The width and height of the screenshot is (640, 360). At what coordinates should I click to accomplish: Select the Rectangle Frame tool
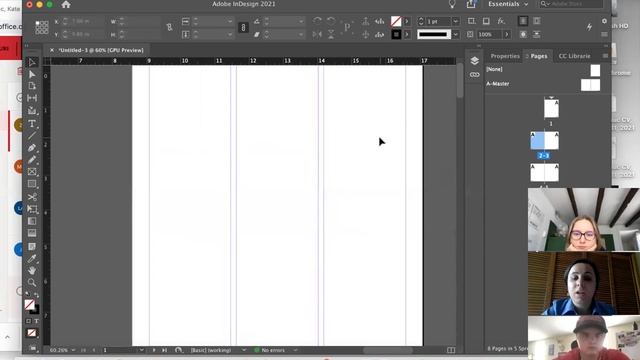click(32, 172)
